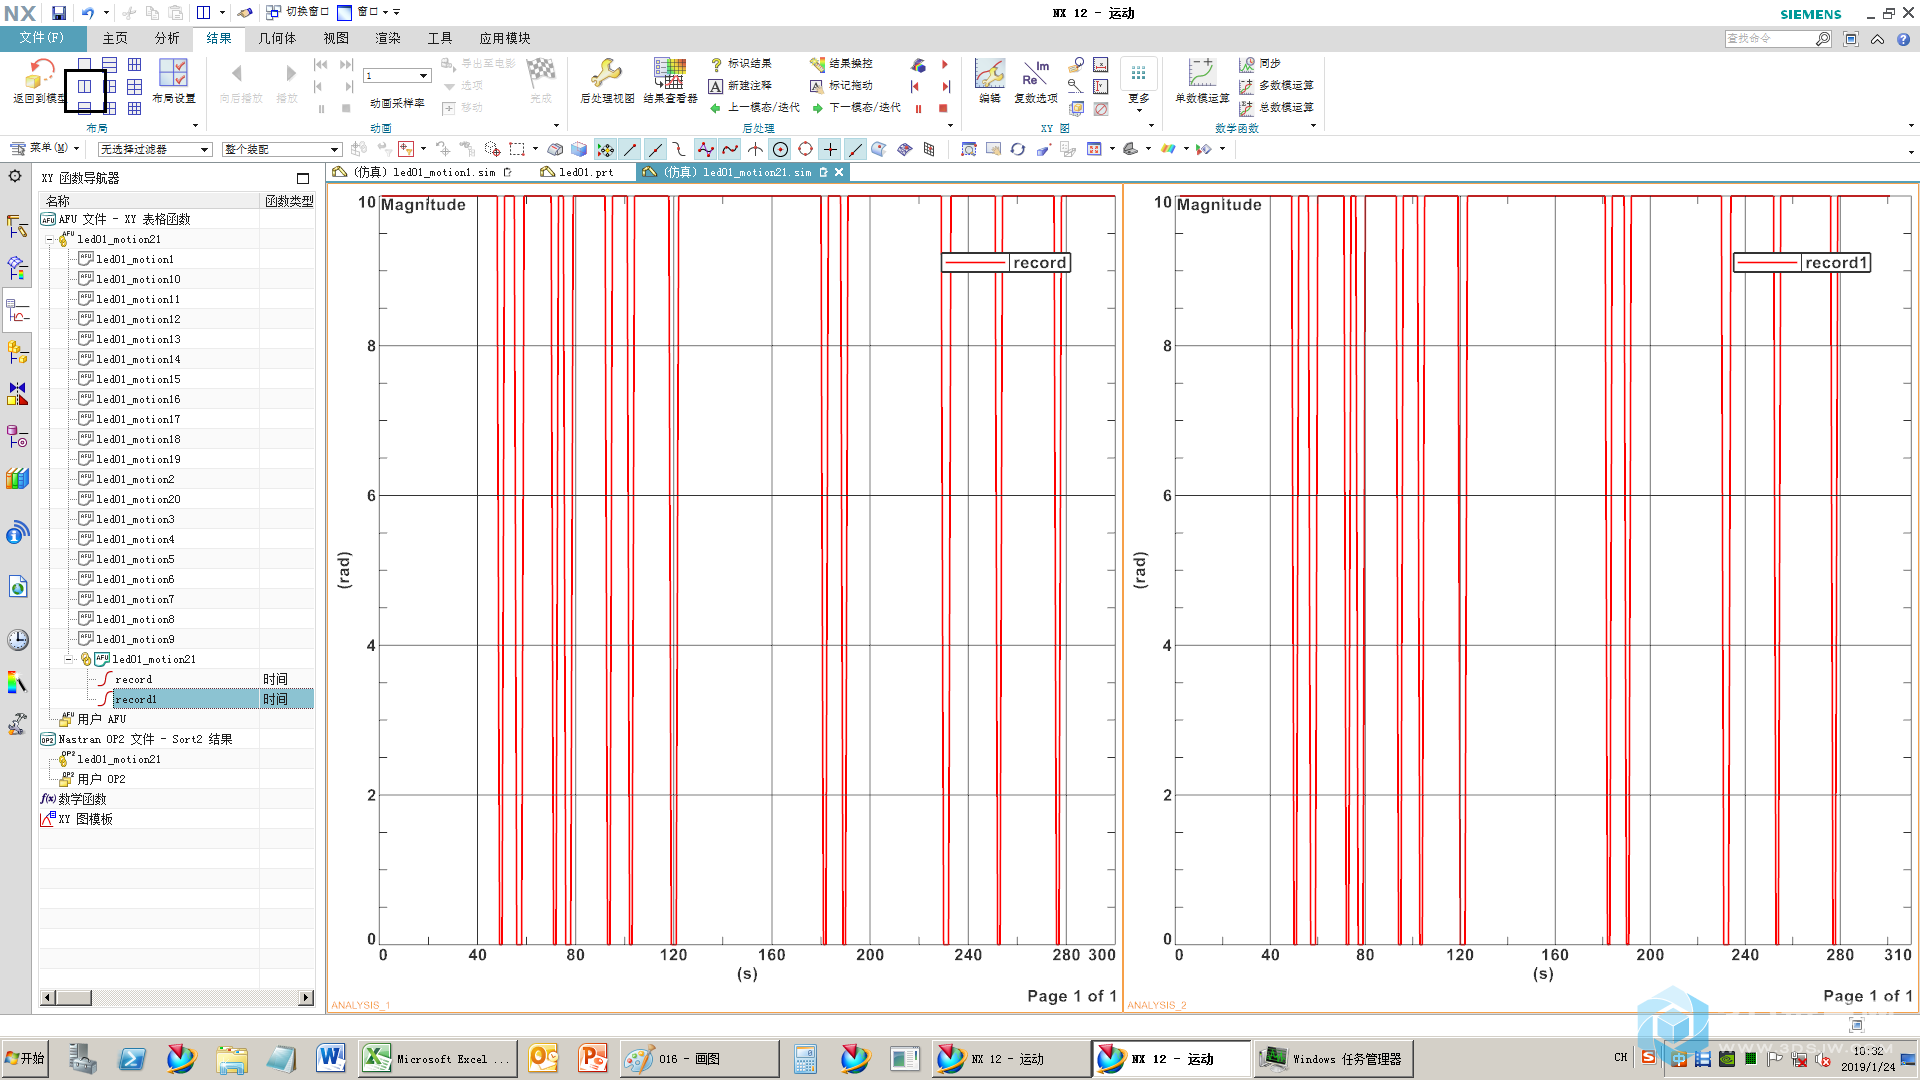
Task: Open the Result Viewer (结果查看器) tool
Action: [670, 80]
